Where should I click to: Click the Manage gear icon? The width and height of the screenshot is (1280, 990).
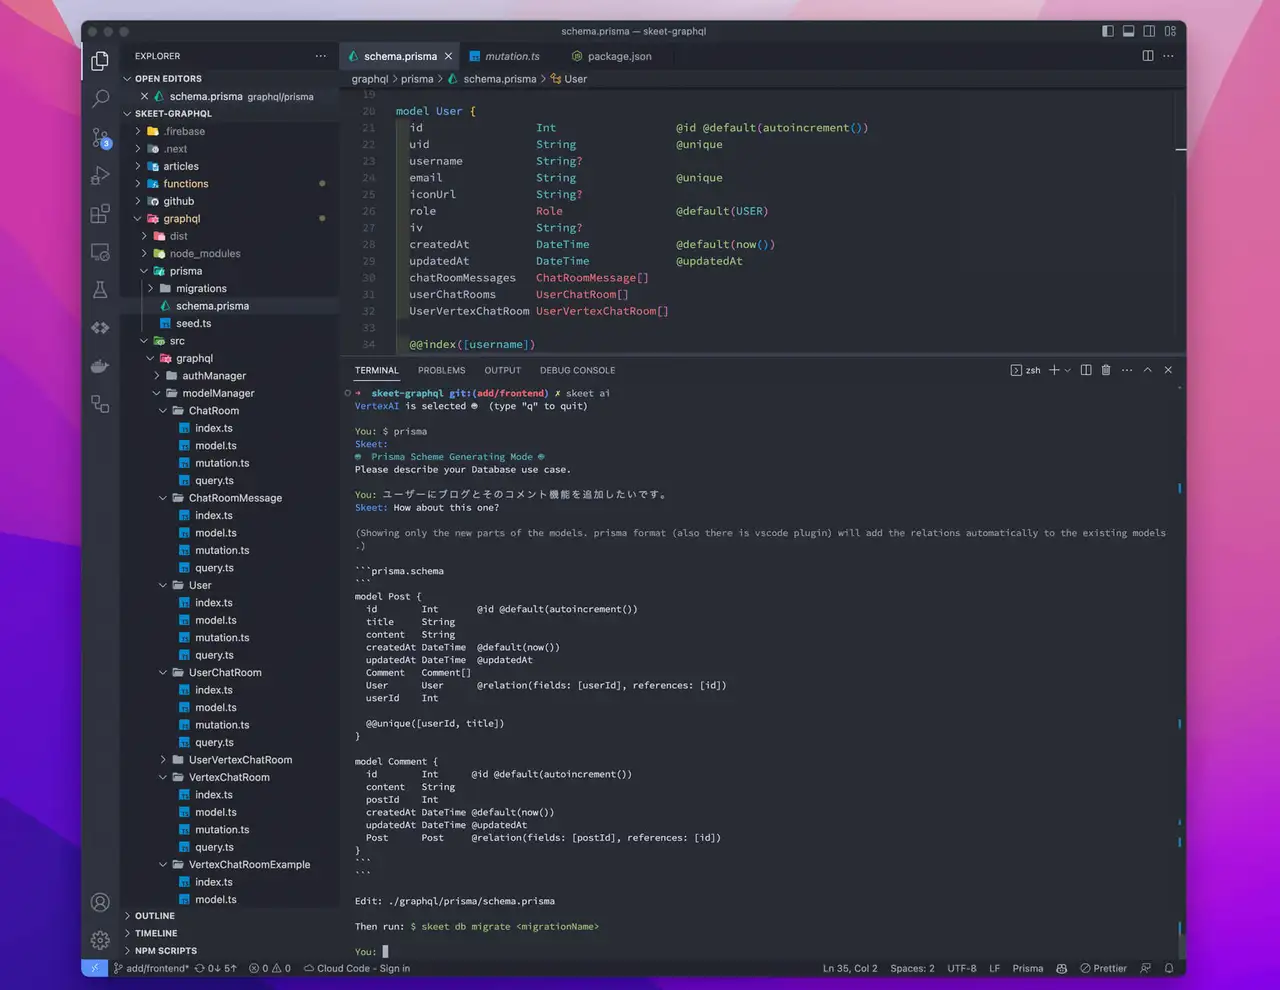pyautogui.click(x=100, y=940)
